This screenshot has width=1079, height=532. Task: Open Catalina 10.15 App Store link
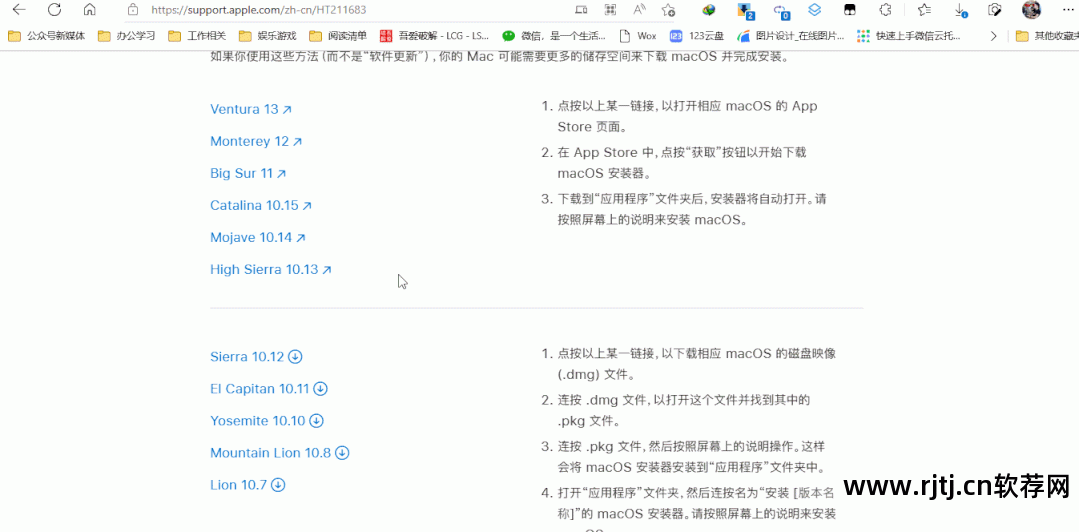(x=261, y=205)
